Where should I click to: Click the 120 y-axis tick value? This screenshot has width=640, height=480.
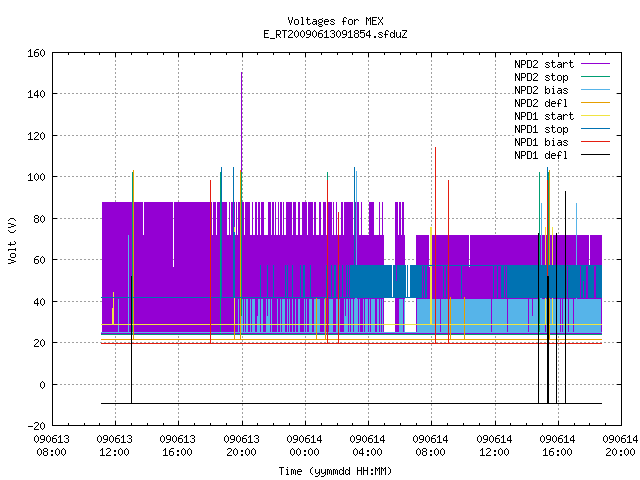click(x=36, y=136)
